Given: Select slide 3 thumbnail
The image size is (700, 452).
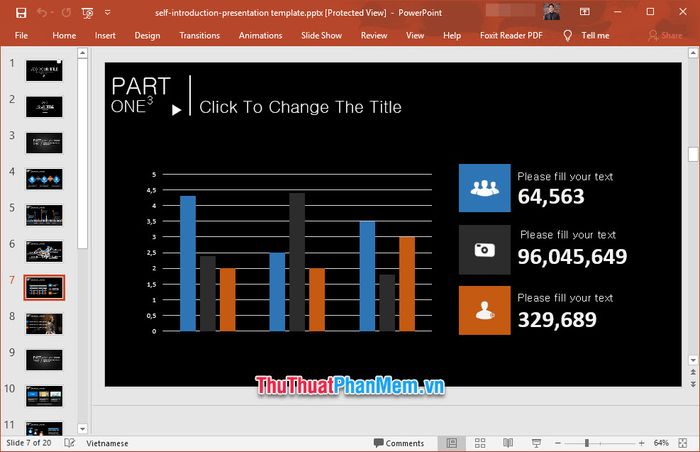Looking at the screenshot, I should [44, 143].
